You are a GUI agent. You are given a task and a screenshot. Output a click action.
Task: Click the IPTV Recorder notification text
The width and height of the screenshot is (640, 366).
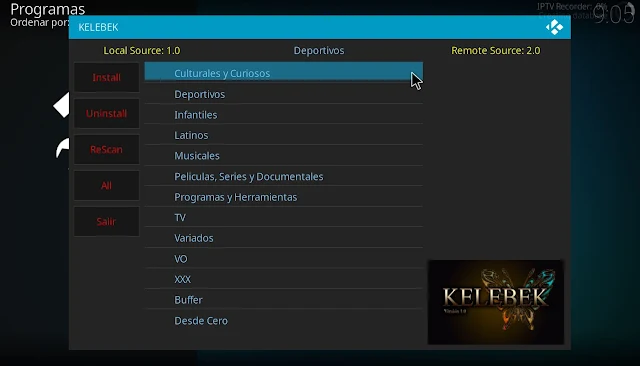572,7
